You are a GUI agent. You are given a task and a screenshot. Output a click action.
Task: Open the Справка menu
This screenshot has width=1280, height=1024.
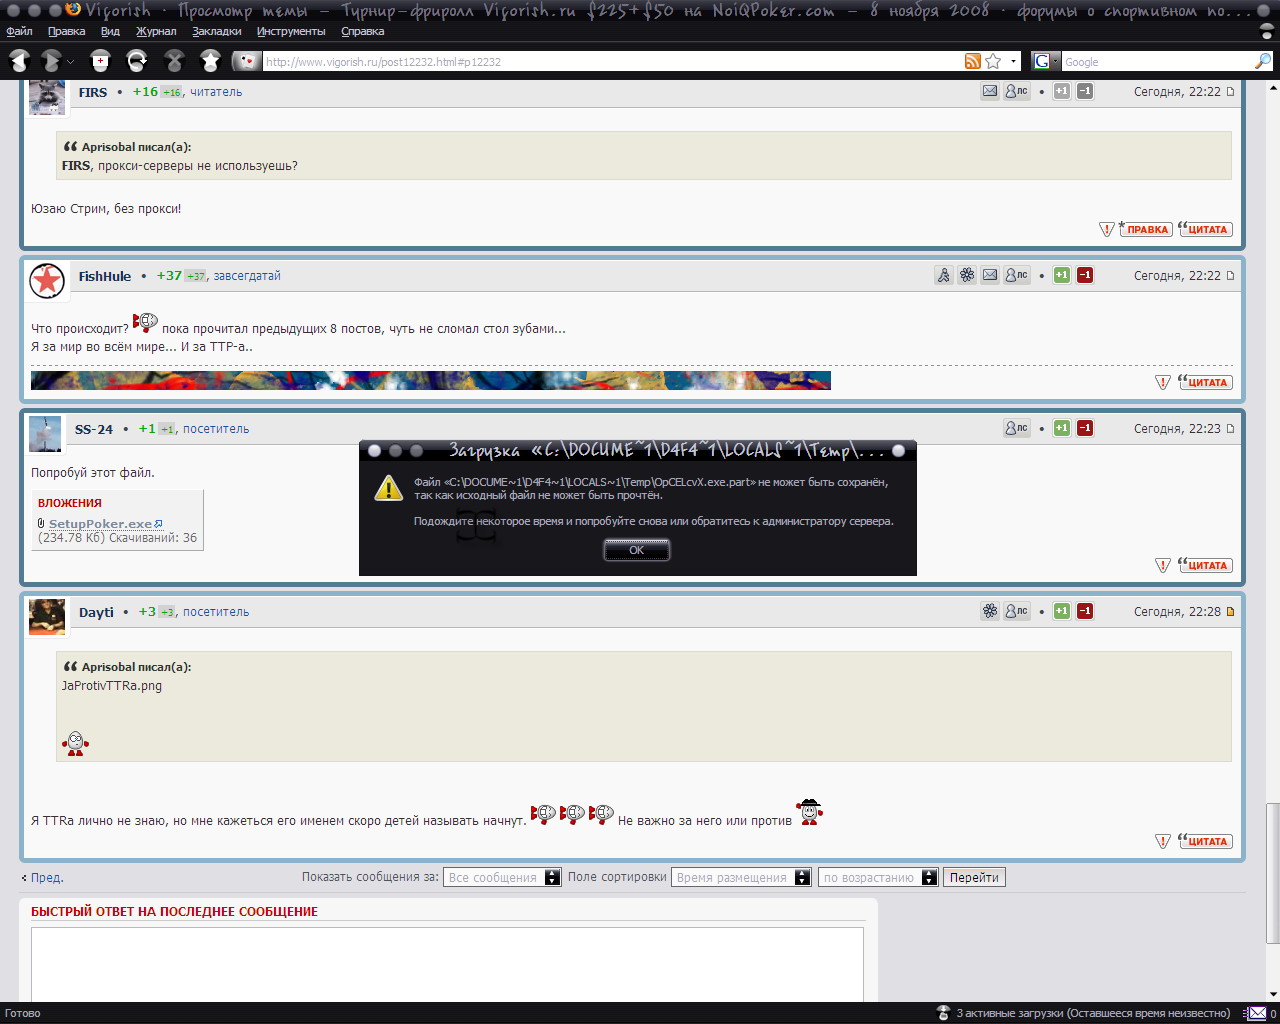pyautogui.click(x=363, y=31)
